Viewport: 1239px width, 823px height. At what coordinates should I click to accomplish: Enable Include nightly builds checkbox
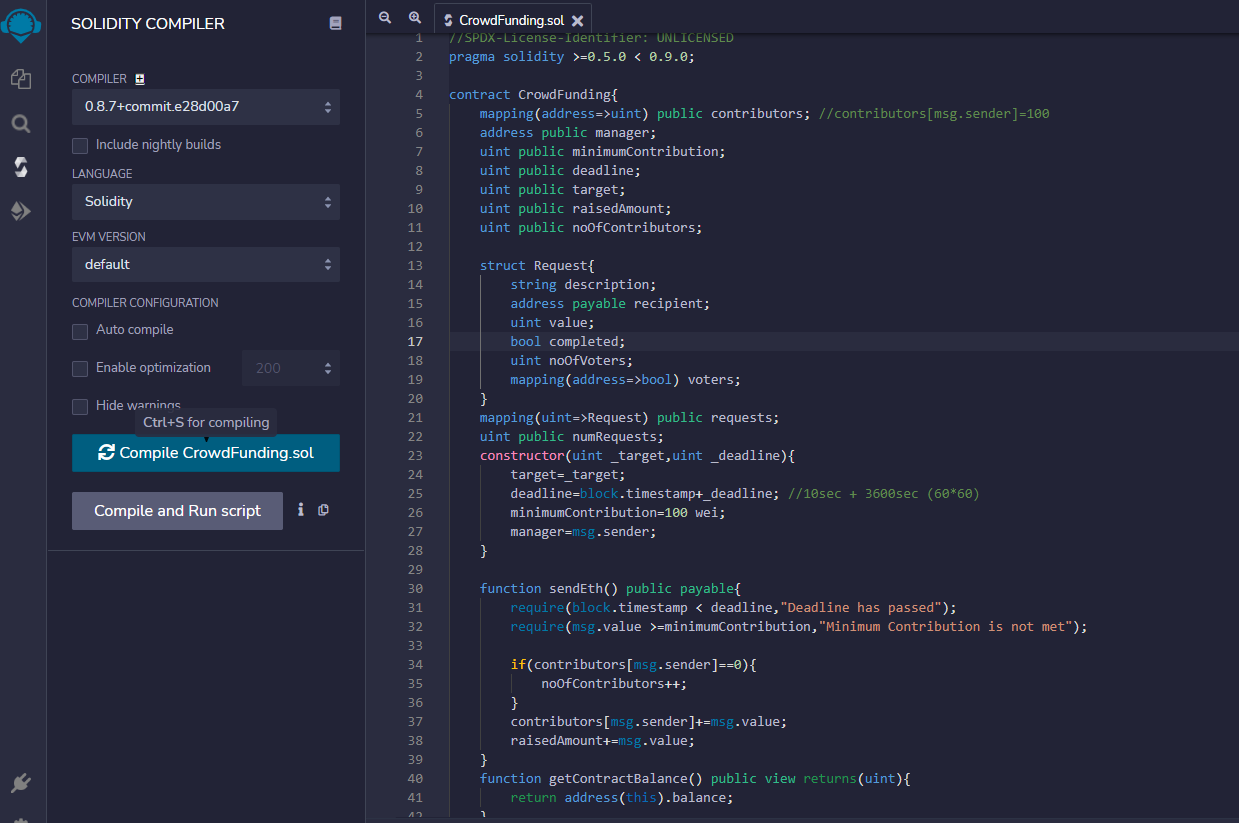(80, 145)
